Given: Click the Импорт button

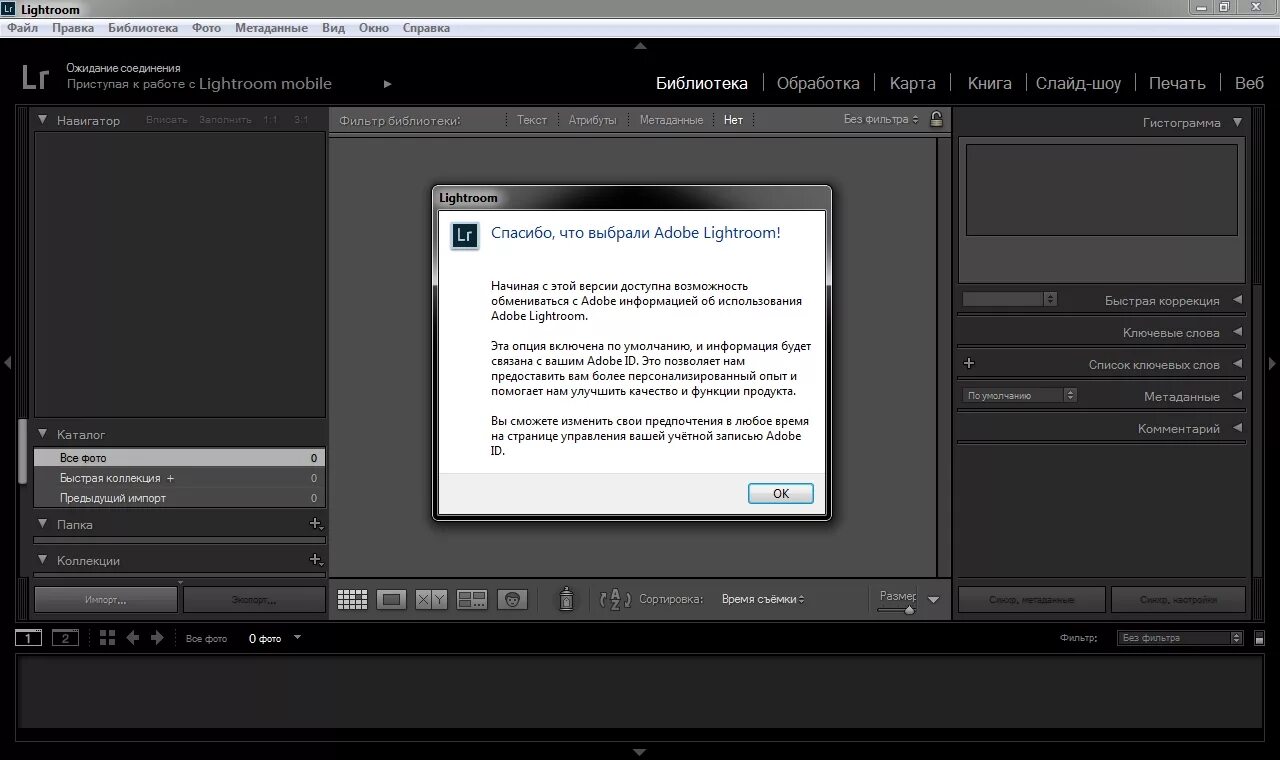Looking at the screenshot, I should pyautogui.click(x=106, y=600).
